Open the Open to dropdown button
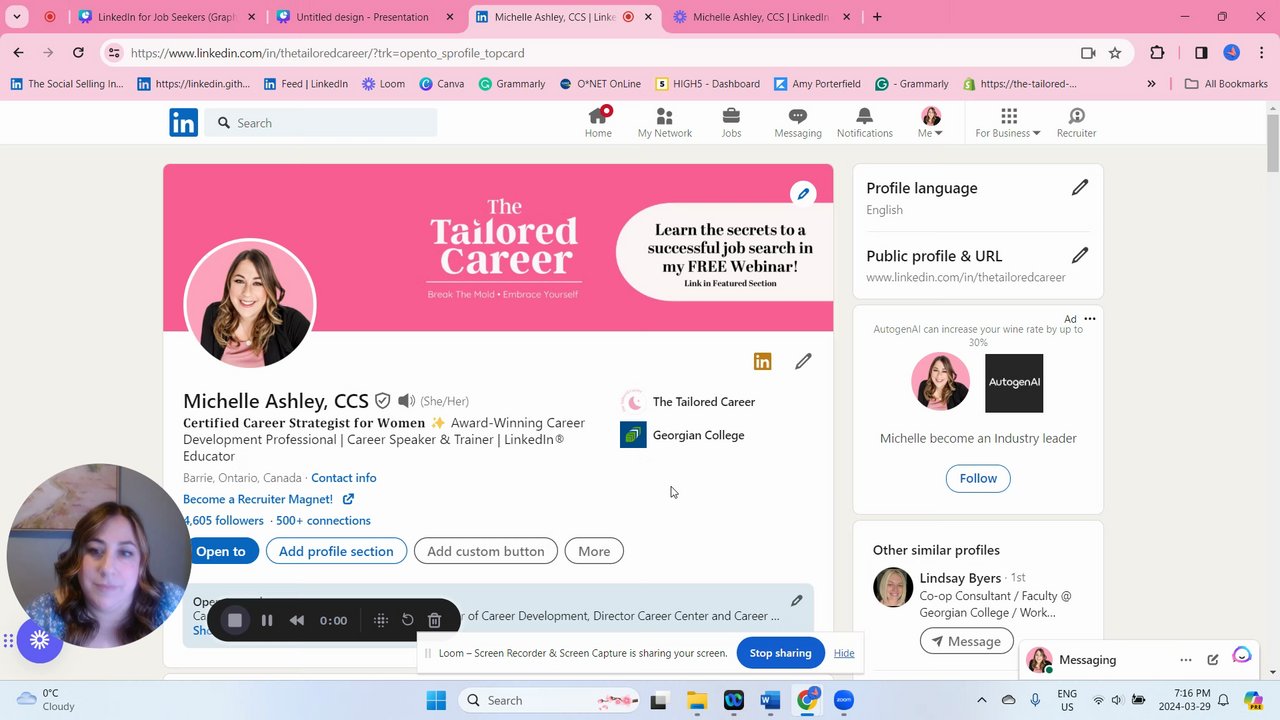This screenshot has height=720, width=1280. point(221,551)
